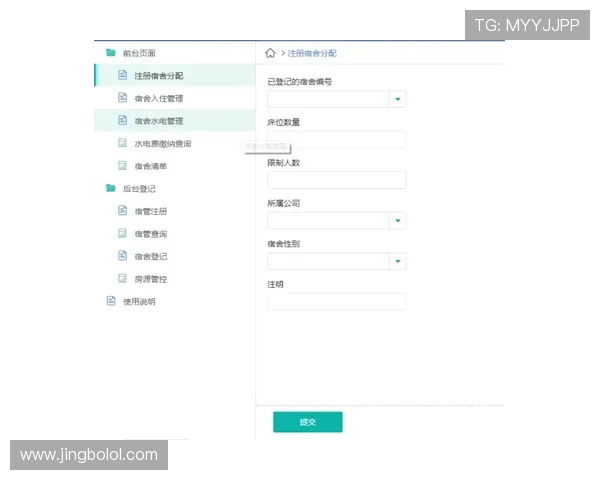Open the 已登记的宿舍编号 dropdown arrow
This screenshot has width=600, height=480.
pyautogui.click(x=398, y=99)
